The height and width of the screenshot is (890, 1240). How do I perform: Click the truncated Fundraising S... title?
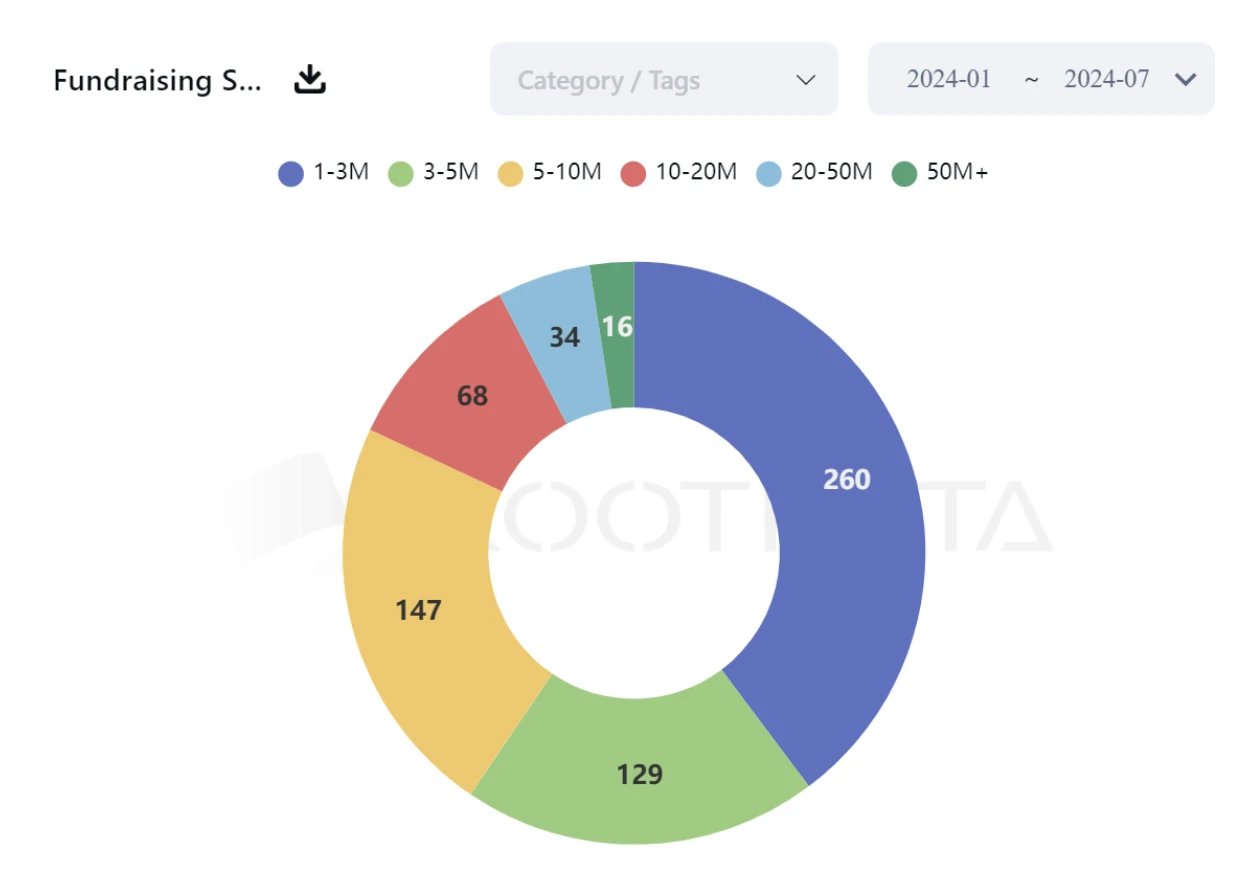click(x=157, y=80)
